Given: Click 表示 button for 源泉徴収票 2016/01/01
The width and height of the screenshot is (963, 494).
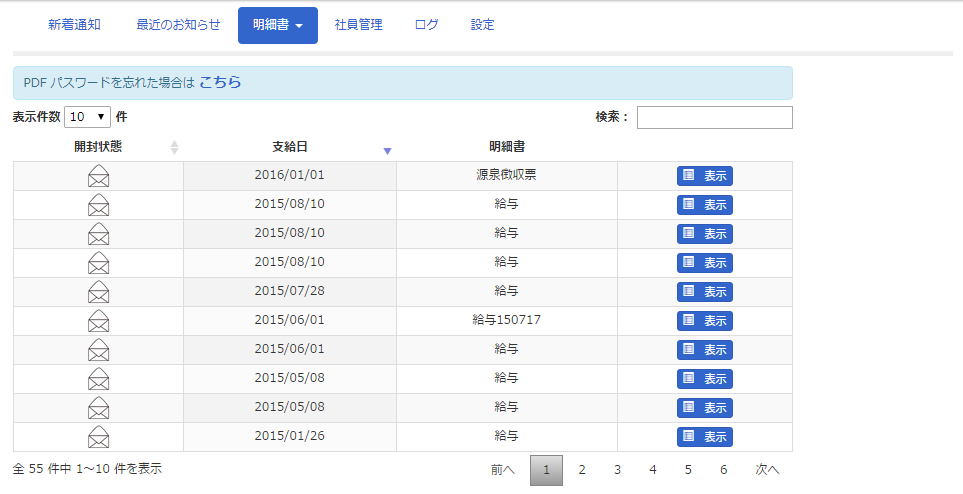Looking at the screenshot, I should coord(704,176).
